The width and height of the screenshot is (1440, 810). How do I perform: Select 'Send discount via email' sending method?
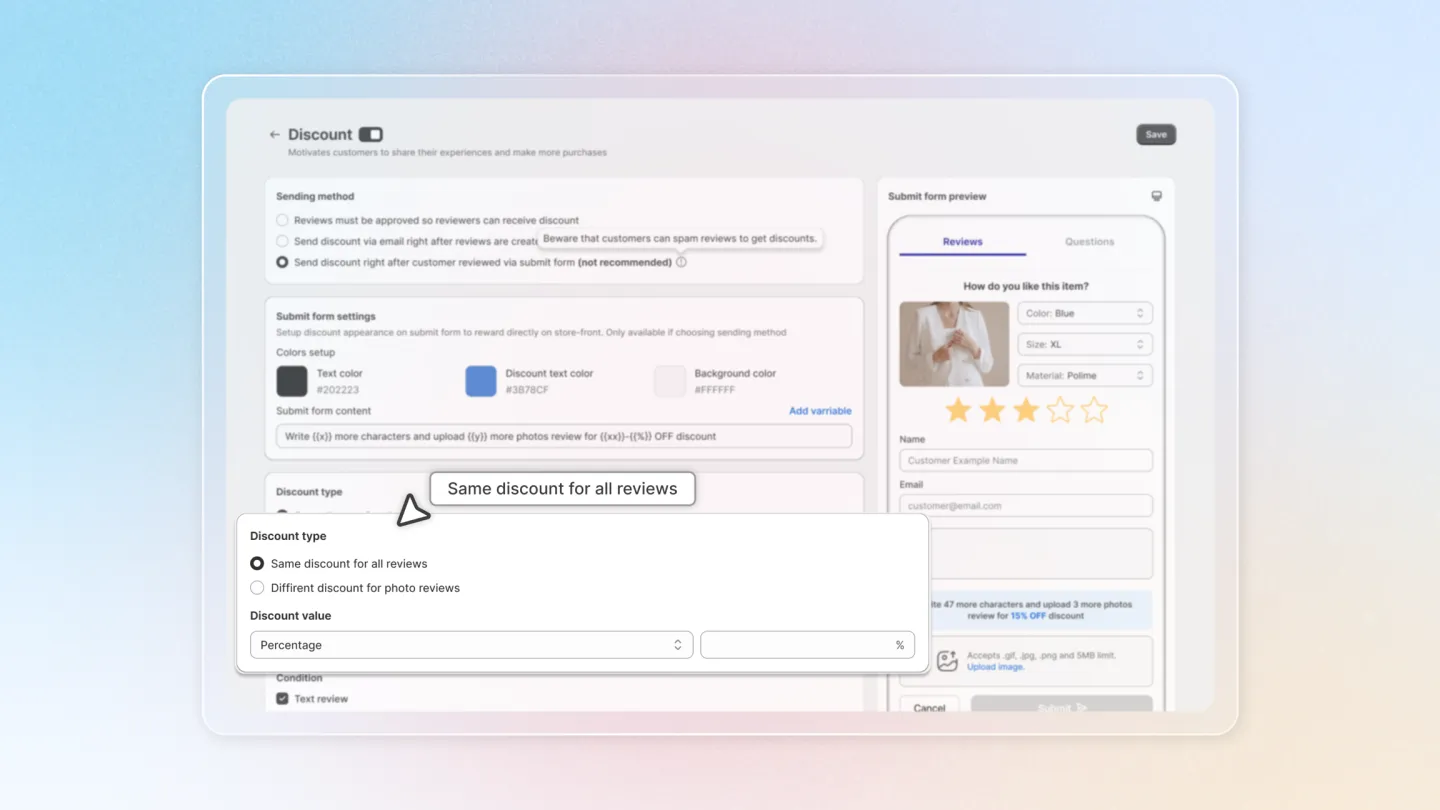tap(282, 241)
